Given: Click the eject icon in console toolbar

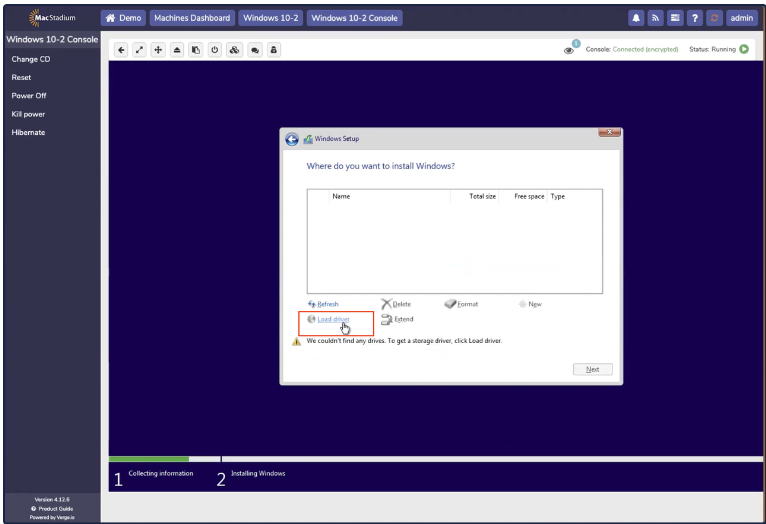Looking at the screenshot, I should point(178,49).
